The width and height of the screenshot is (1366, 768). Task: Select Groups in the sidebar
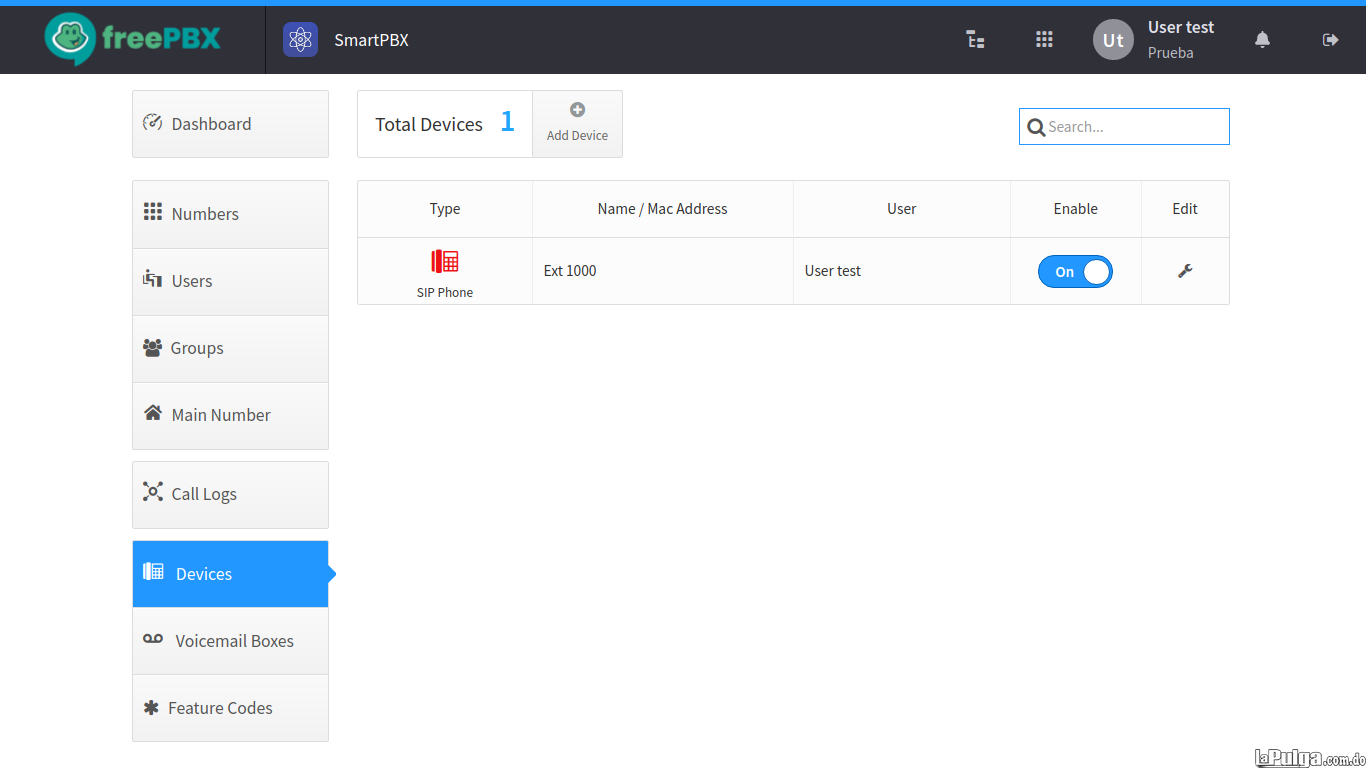click(230, 348)
